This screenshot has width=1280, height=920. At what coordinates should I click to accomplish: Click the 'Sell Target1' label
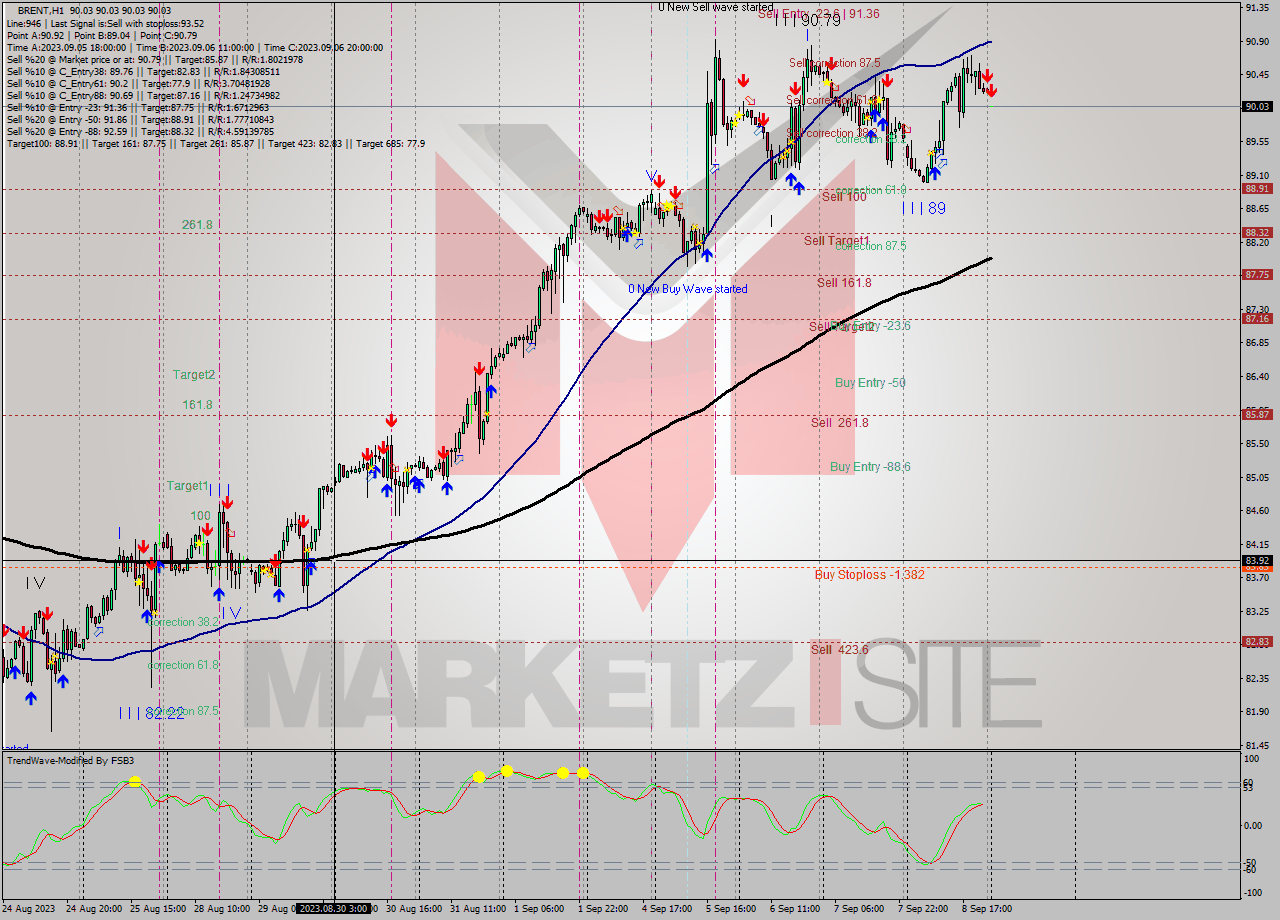[x=836, y=241]
